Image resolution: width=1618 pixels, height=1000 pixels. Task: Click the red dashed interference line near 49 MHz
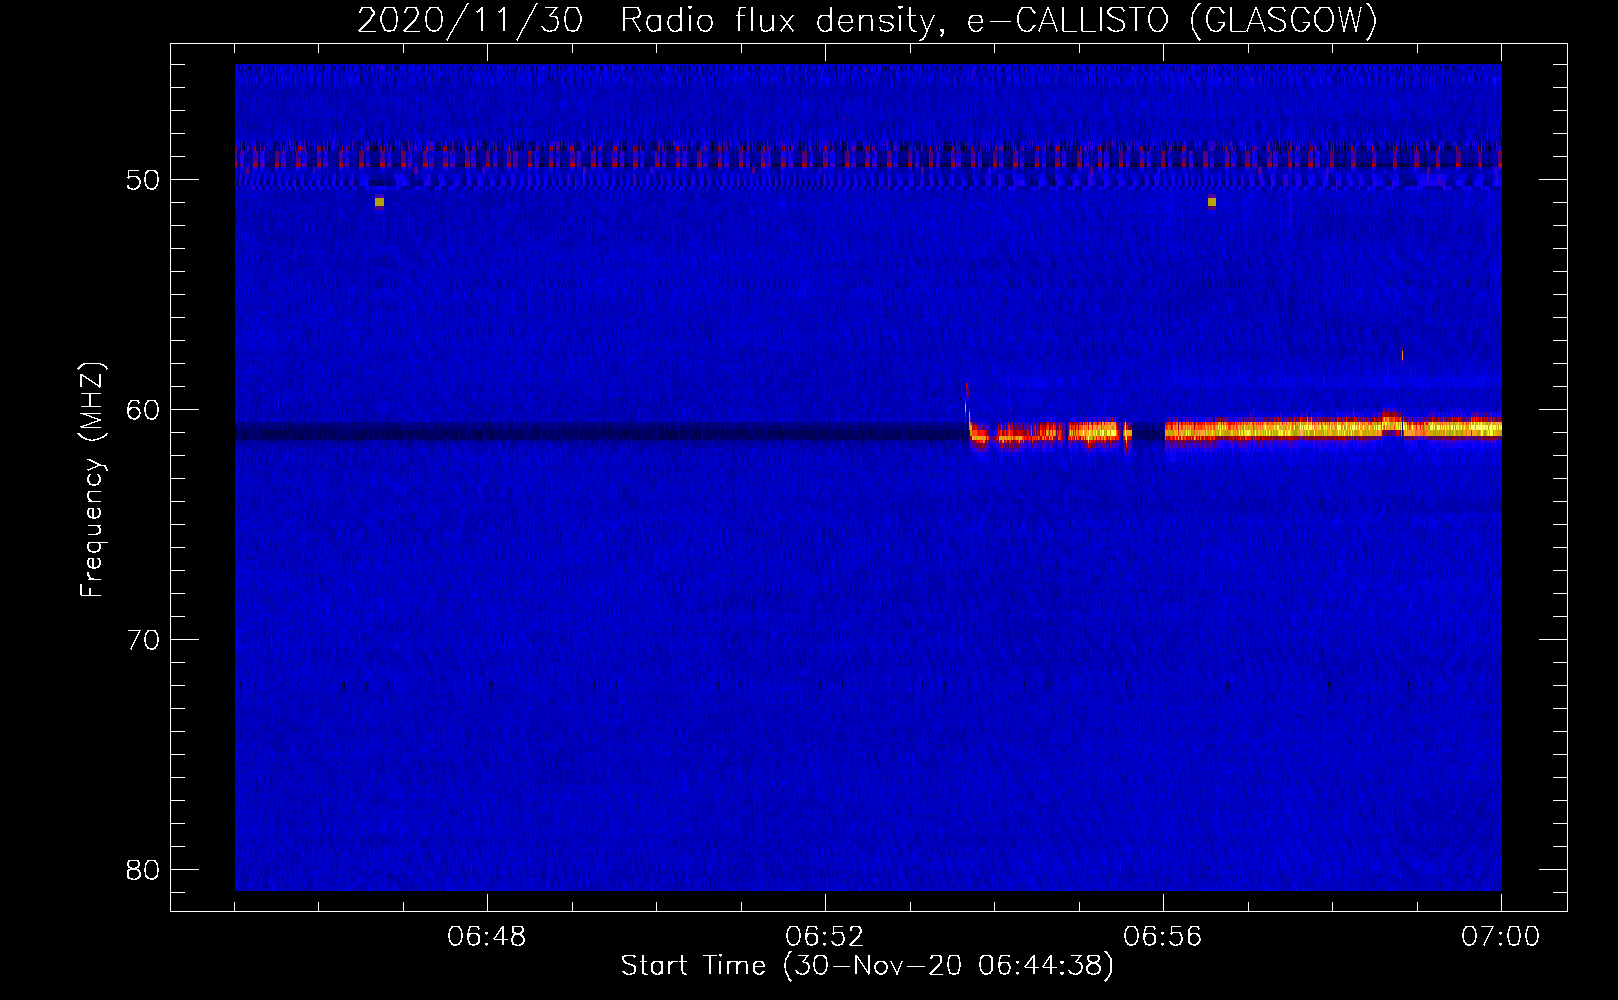tap(868, 156)
